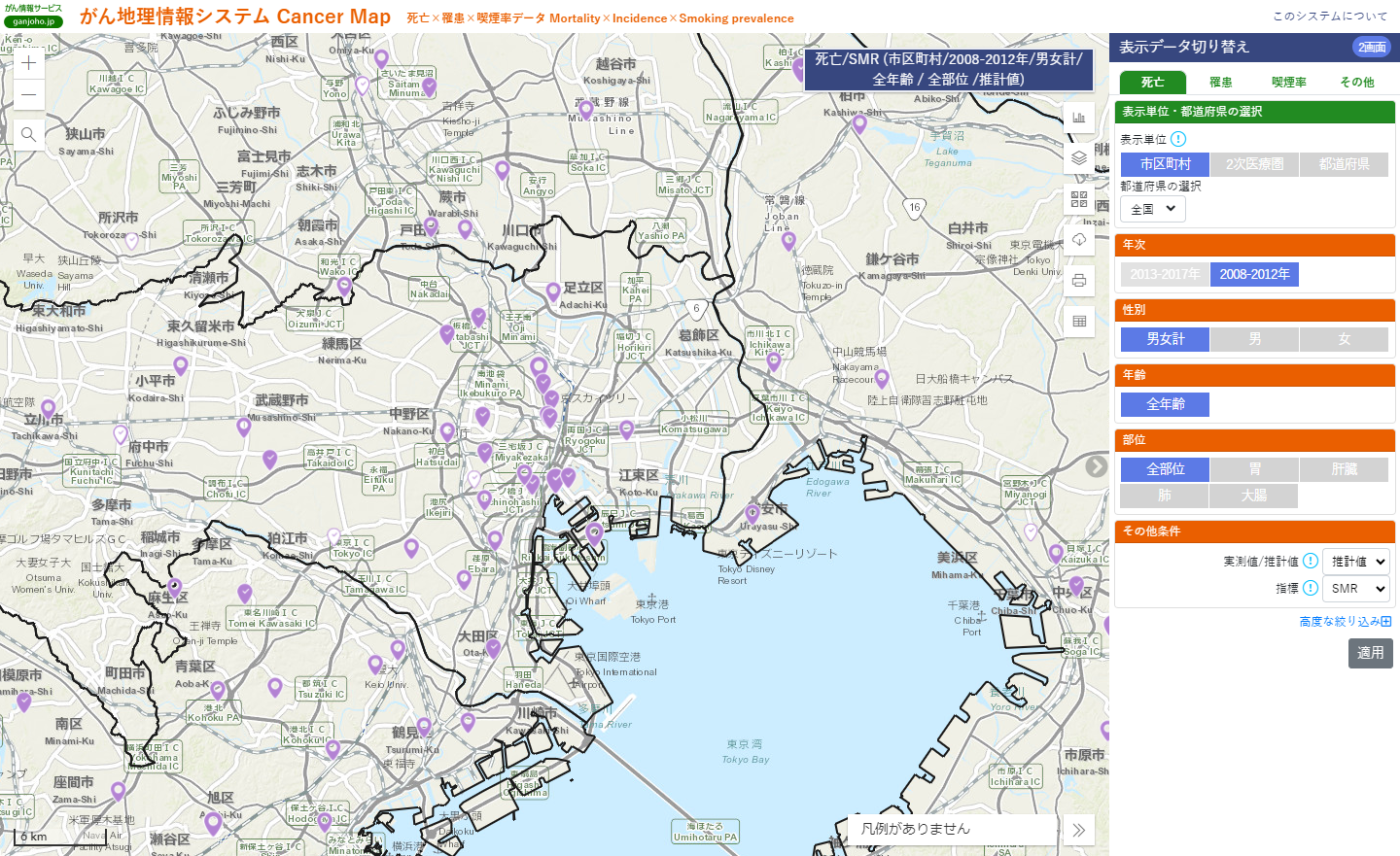Zoom out of the map
Image resolution: width=1400 pixels, height=856 pixels.
29,96
